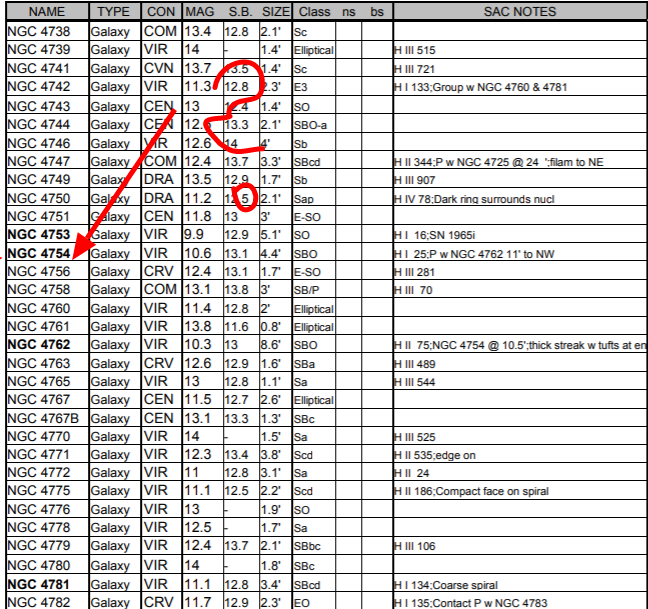Click the SBcd class of NGC 4747
This screenshot has width=648, height=609.
pyautogui.click(x=307, y=162)
